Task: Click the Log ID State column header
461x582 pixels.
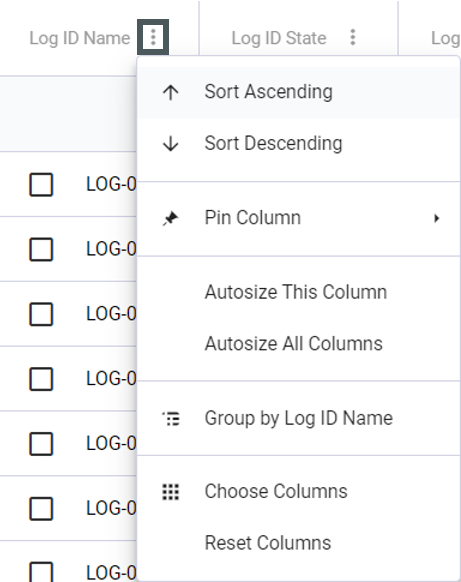Action: (x=279, y=38)
